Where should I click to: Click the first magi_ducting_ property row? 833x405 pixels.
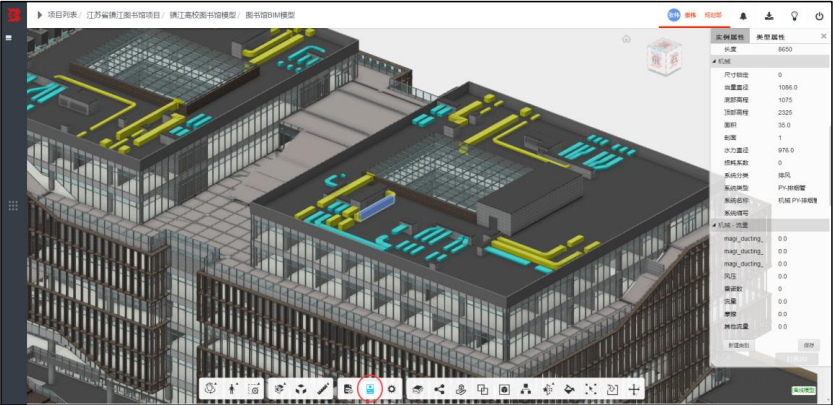click(x=769, y=239)
